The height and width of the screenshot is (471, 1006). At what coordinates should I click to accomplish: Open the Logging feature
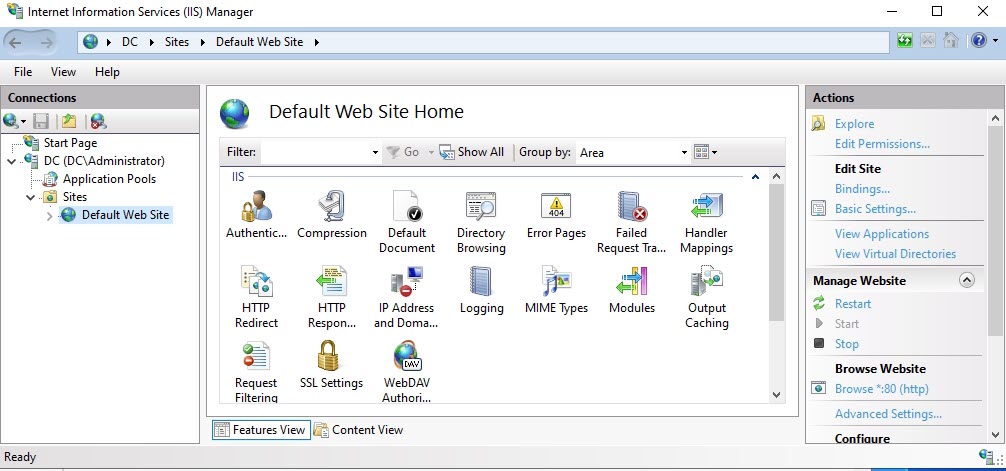(x=481, y=283)
